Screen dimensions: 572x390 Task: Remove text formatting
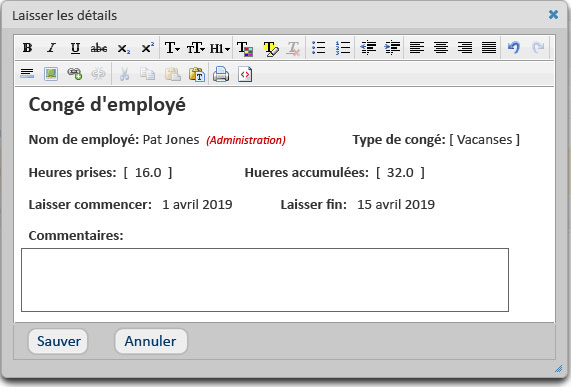tap(293, 48)
